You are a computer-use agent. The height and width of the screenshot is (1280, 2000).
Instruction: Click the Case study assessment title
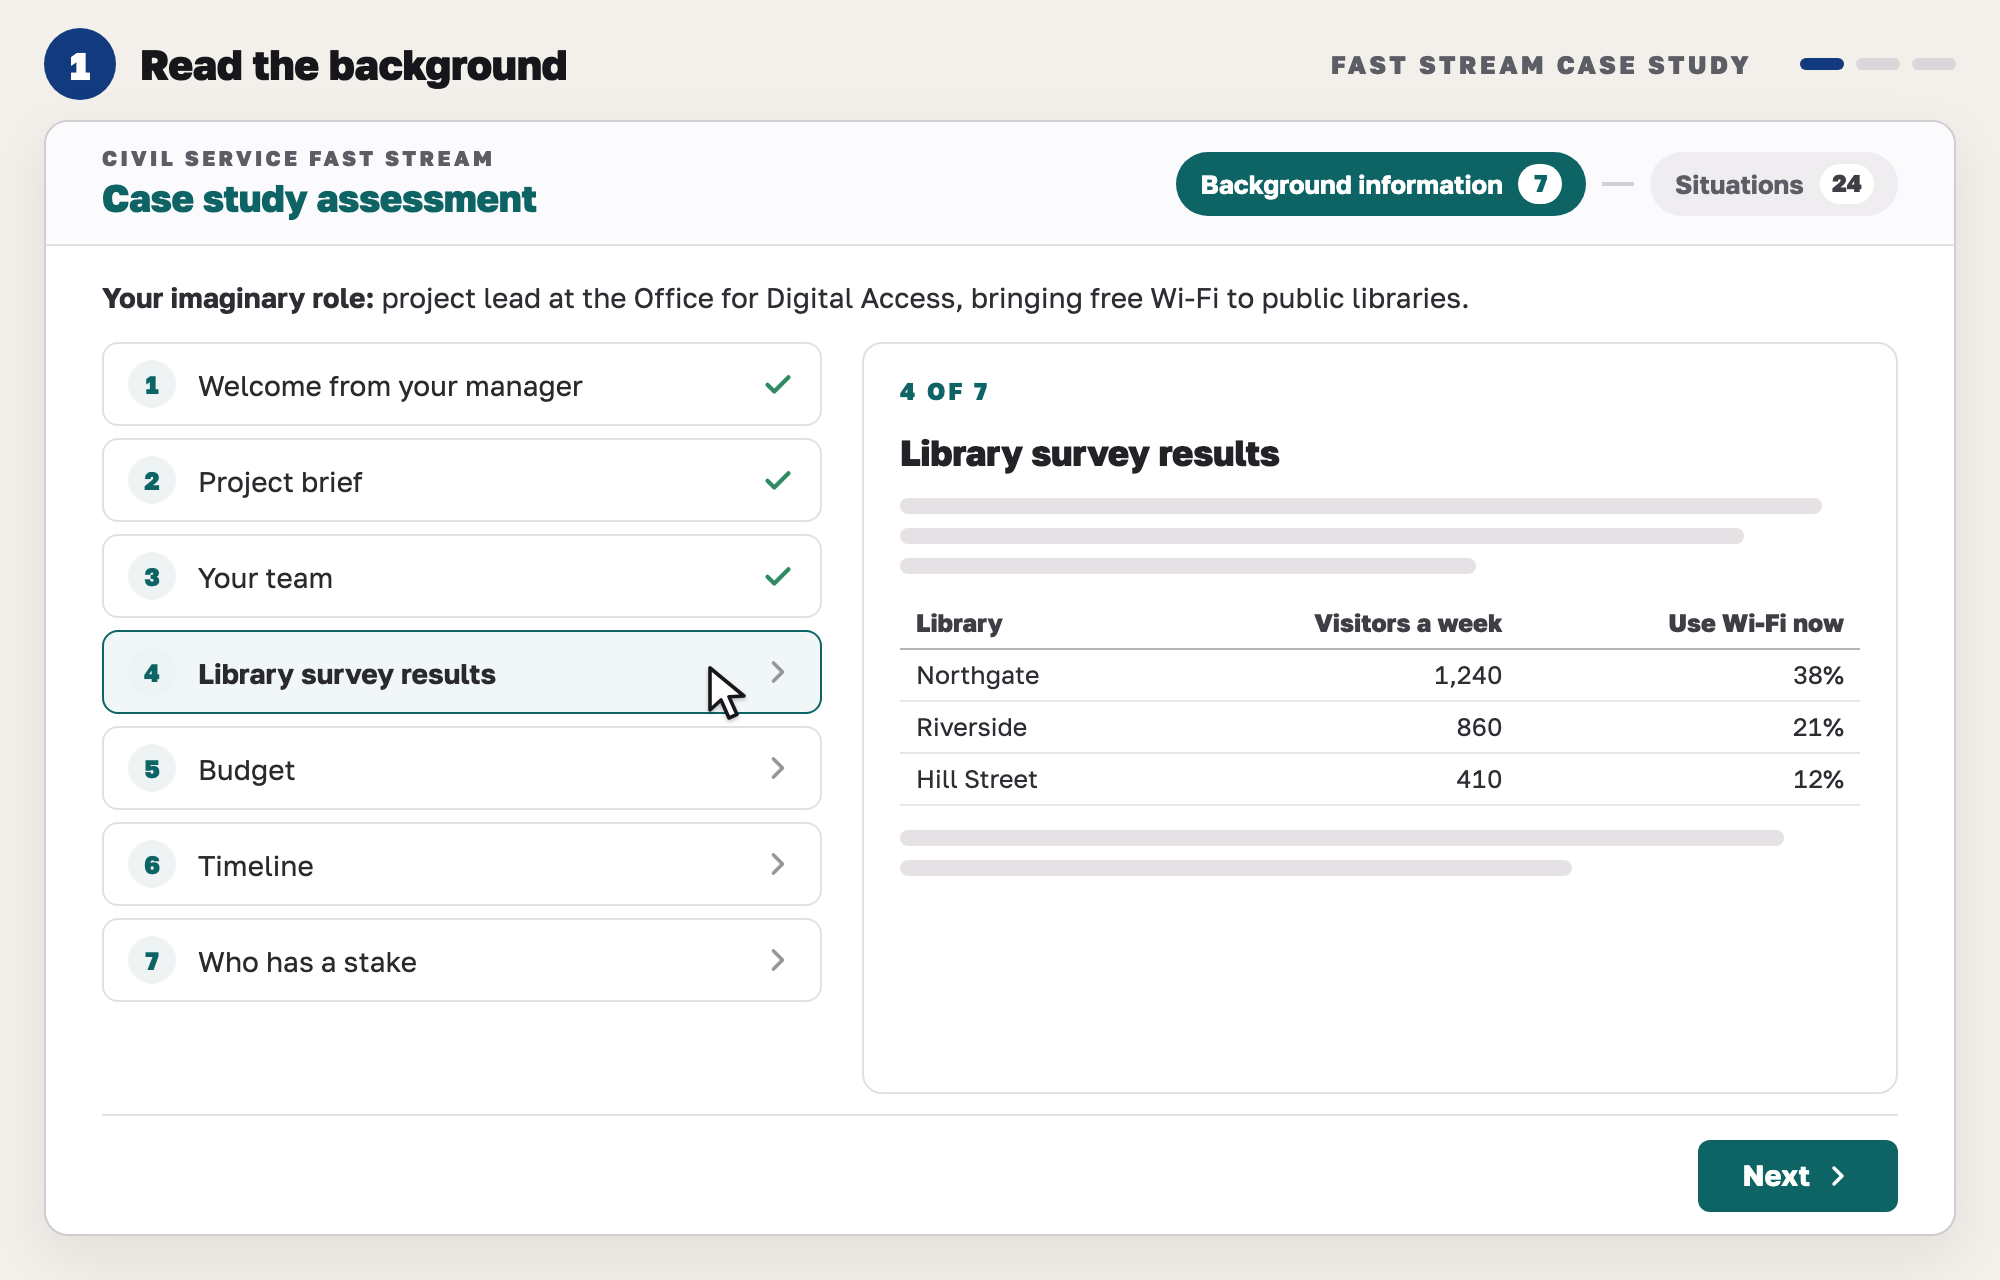click(x=319, y=199)
